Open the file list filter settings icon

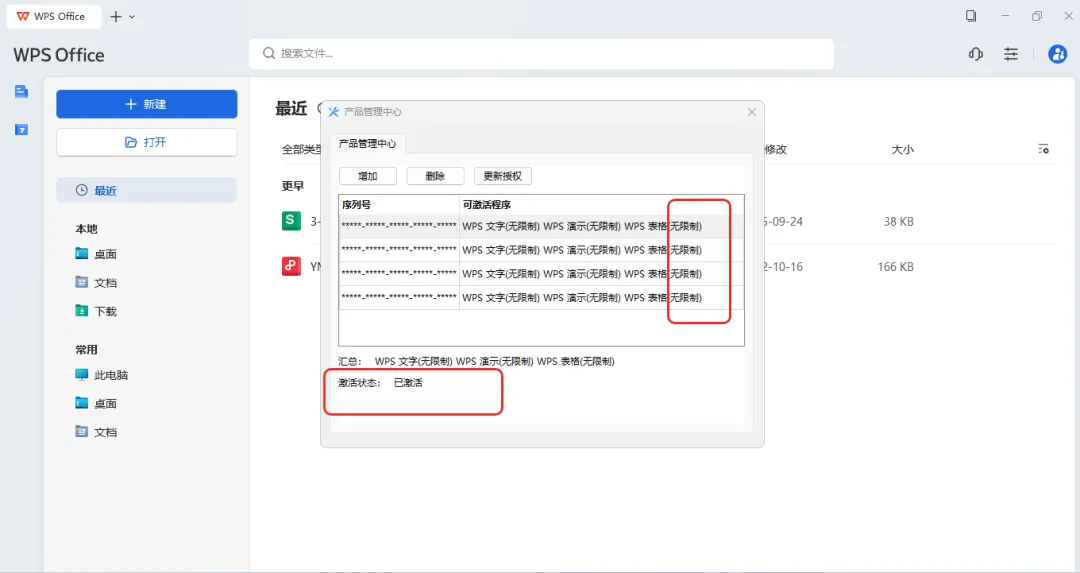coord(1043,149)
